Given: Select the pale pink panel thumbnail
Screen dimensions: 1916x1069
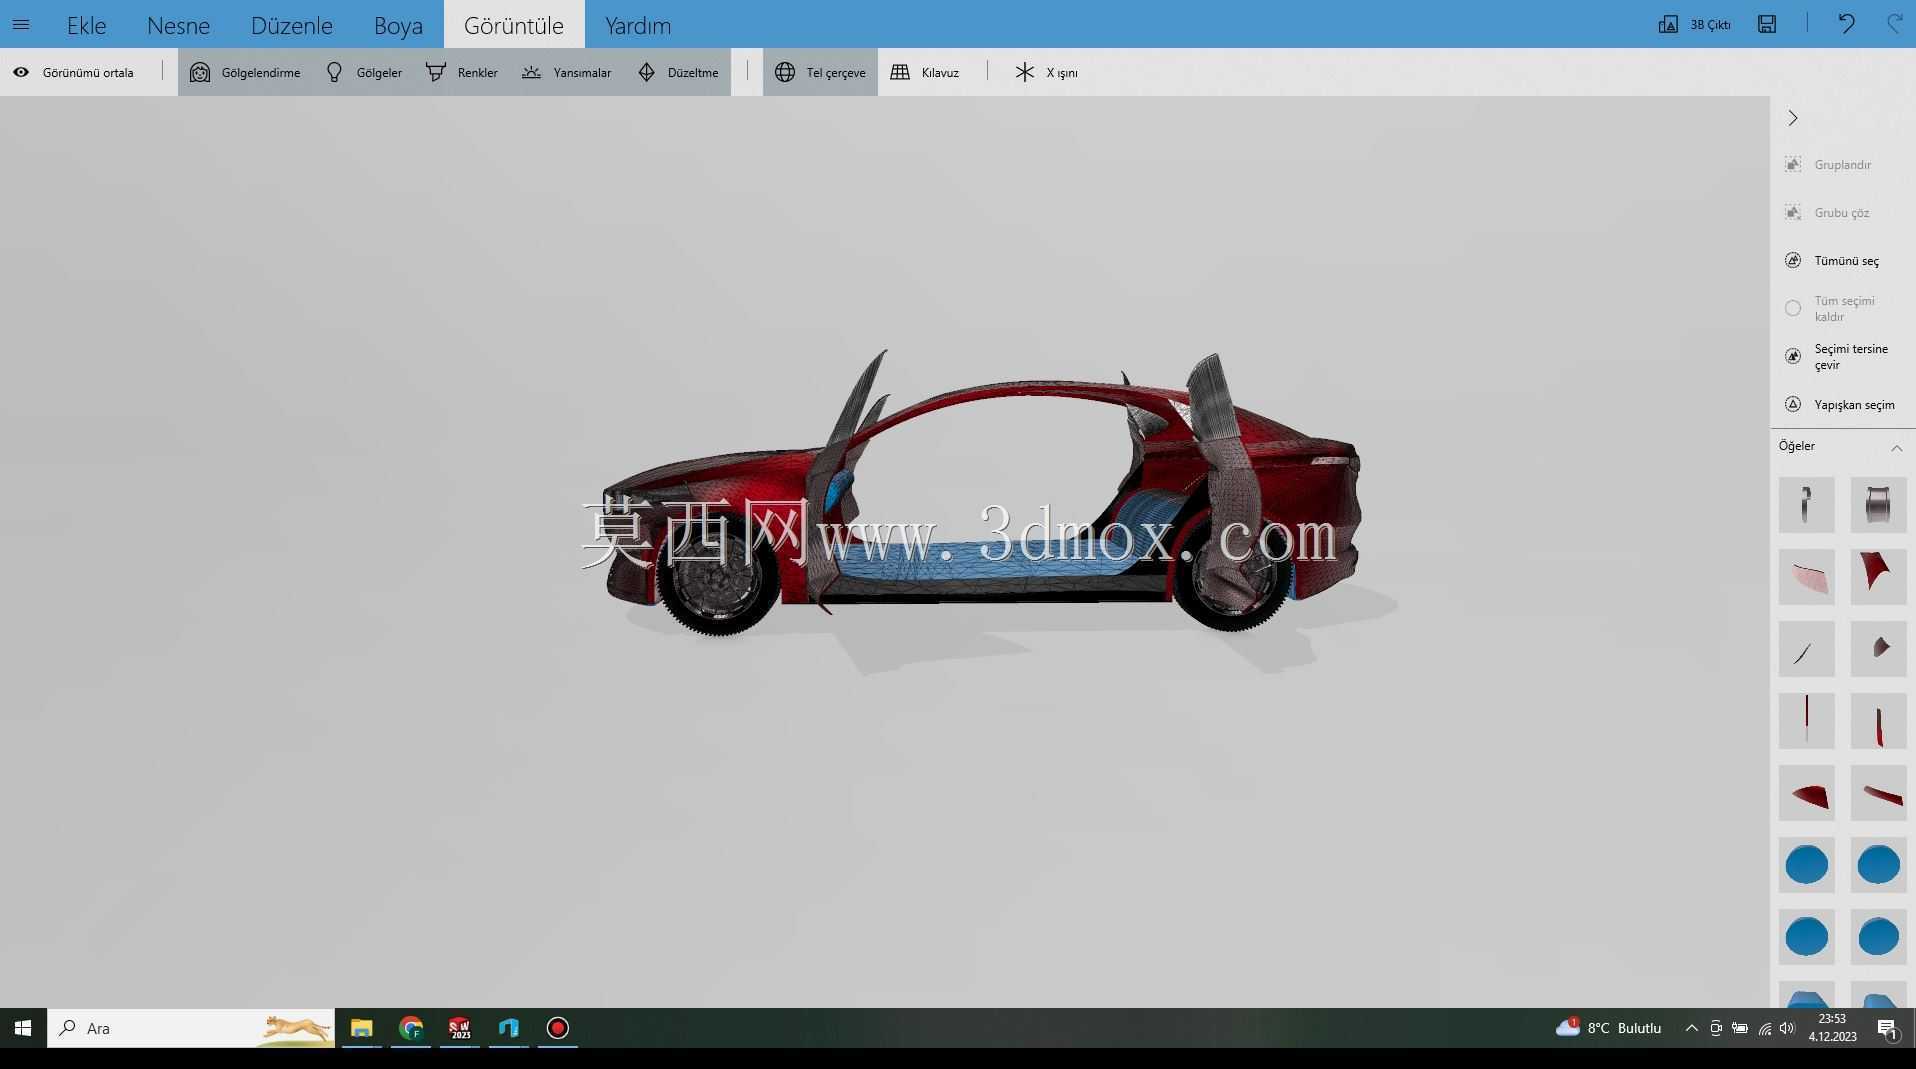Looking at the screenshot, I should click(x=1806, y=577).
